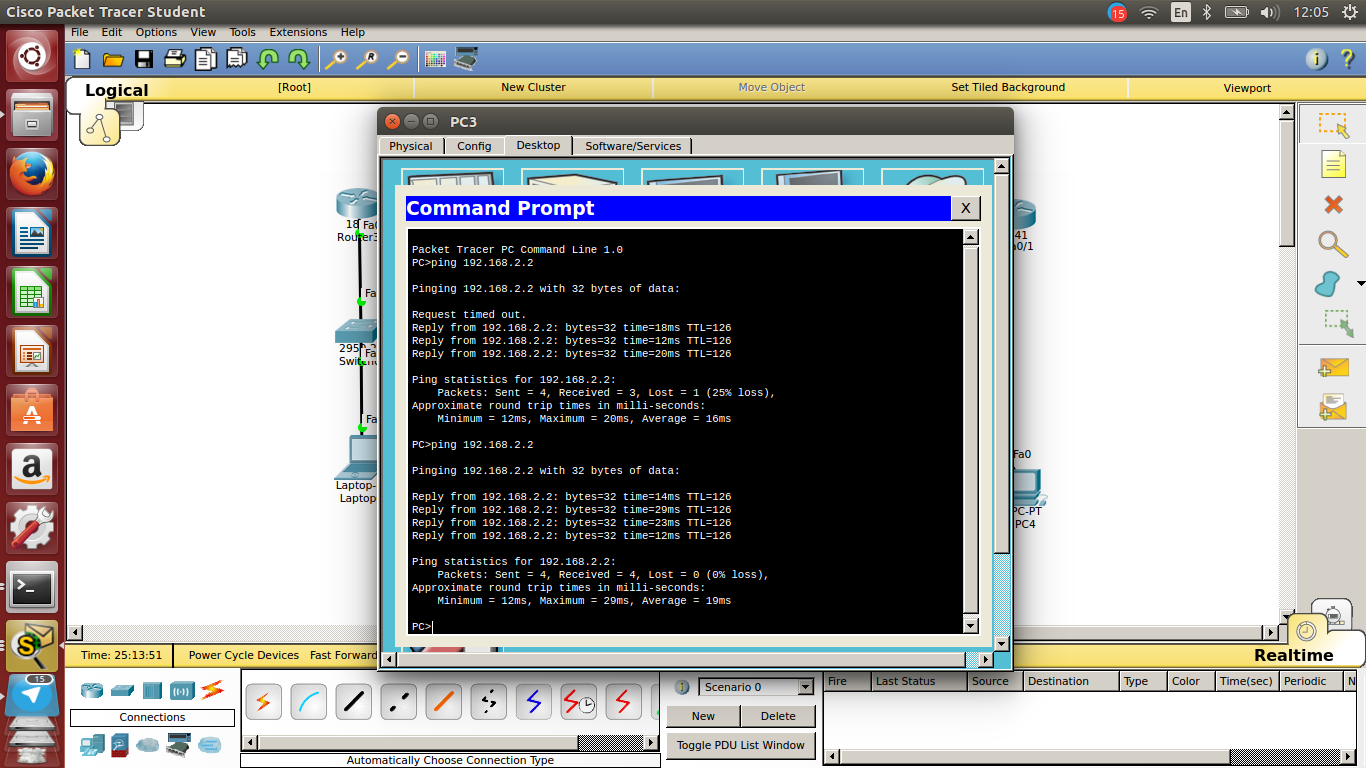Click the command prompt input line

click(x=686, y=627)
